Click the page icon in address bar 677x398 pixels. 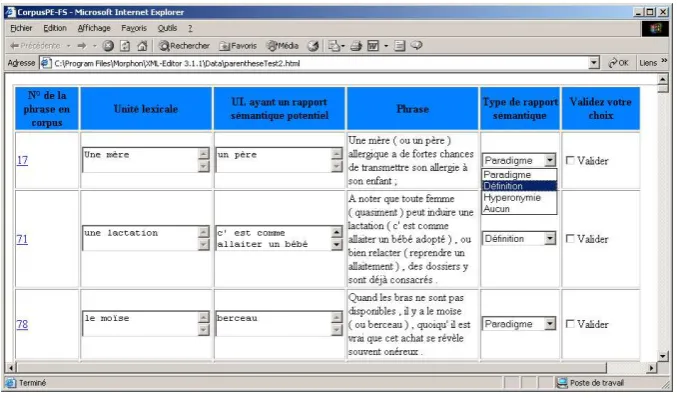pyautogui.click(x=45, y=63)
